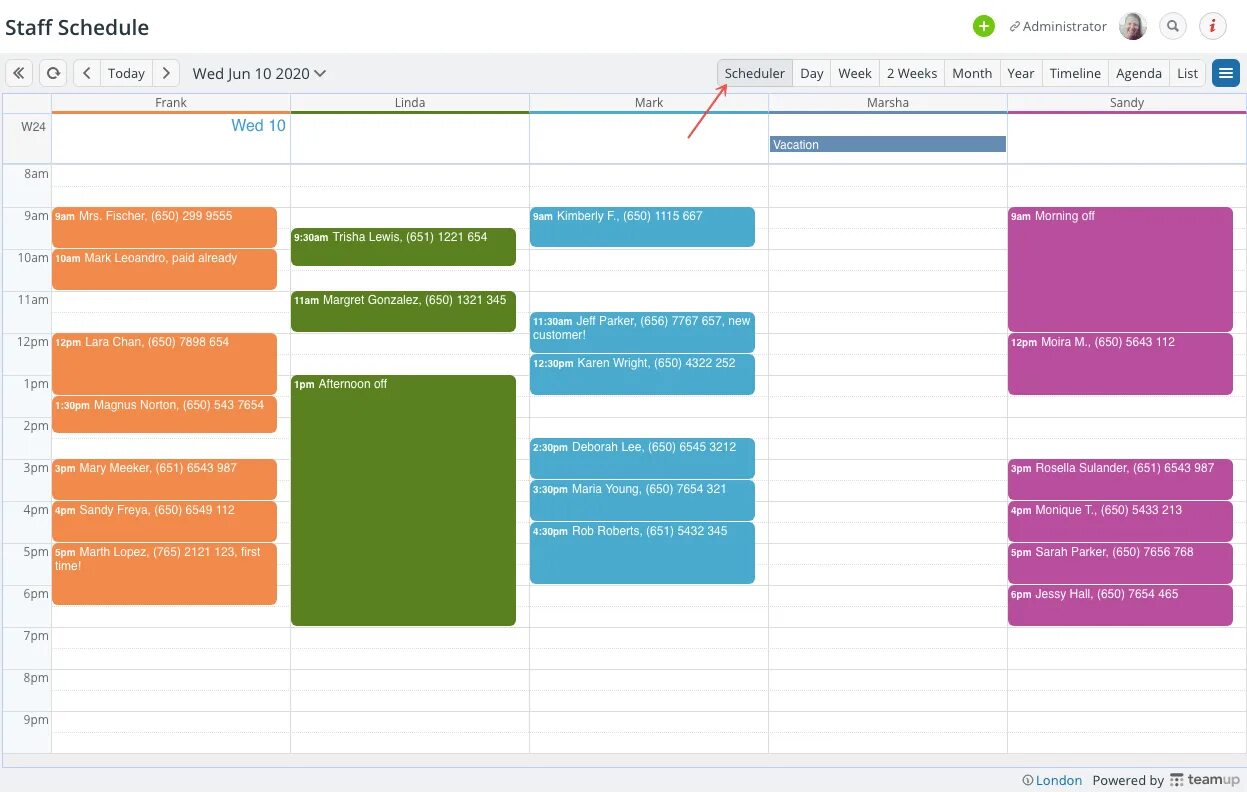Image resolution: width=1247 pixels, height=792 pixels.
Task: Select the Mark column header
Action: pos(649,103)
